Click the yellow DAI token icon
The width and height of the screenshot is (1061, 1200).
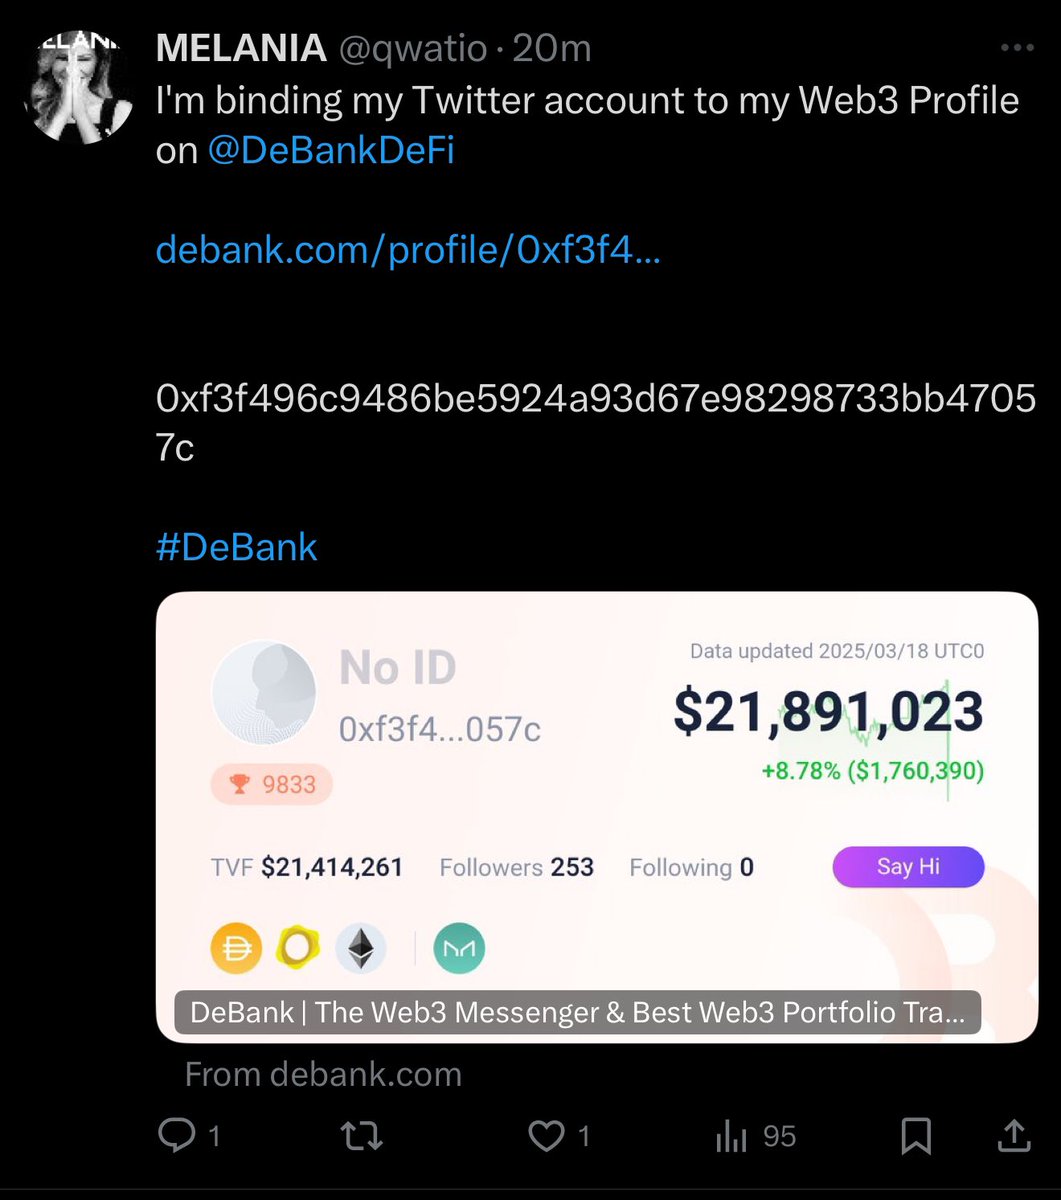click(x=237, y=948)
